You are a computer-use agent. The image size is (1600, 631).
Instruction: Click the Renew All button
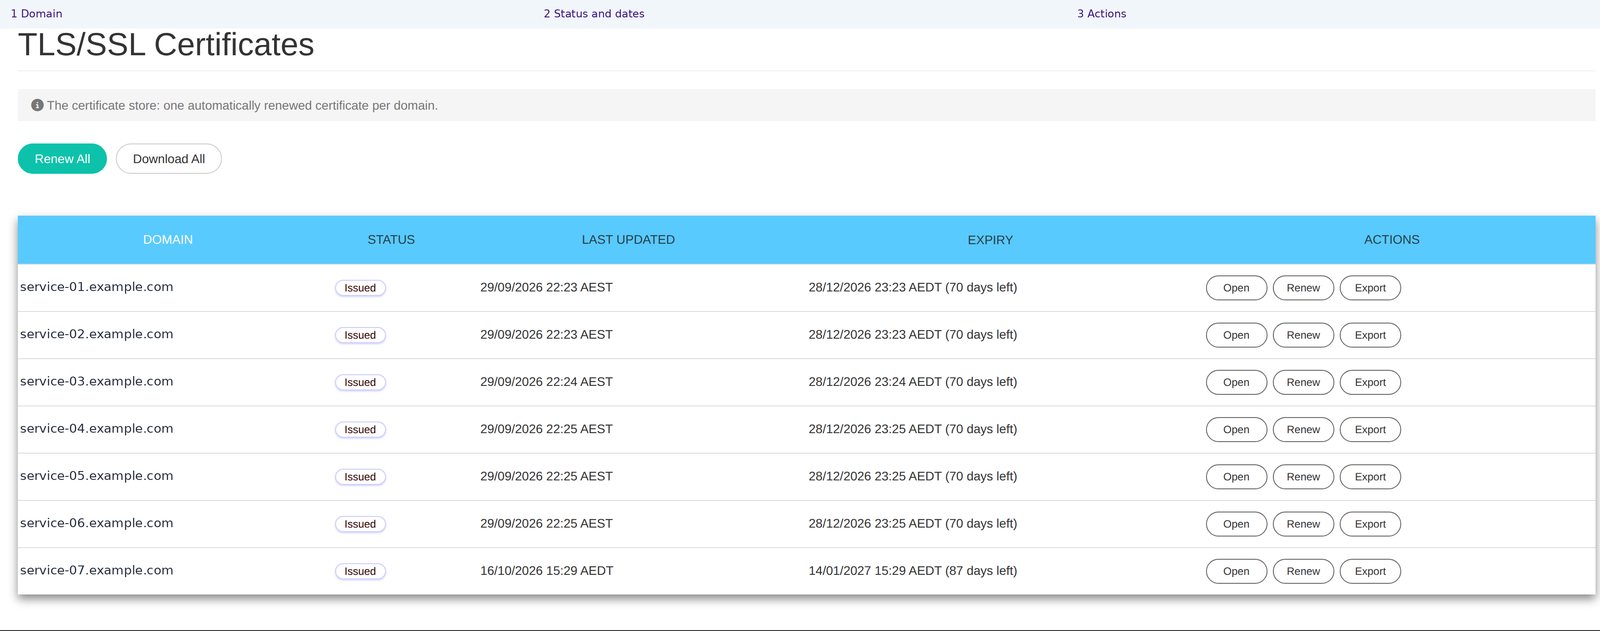click(x=62, y=159)
